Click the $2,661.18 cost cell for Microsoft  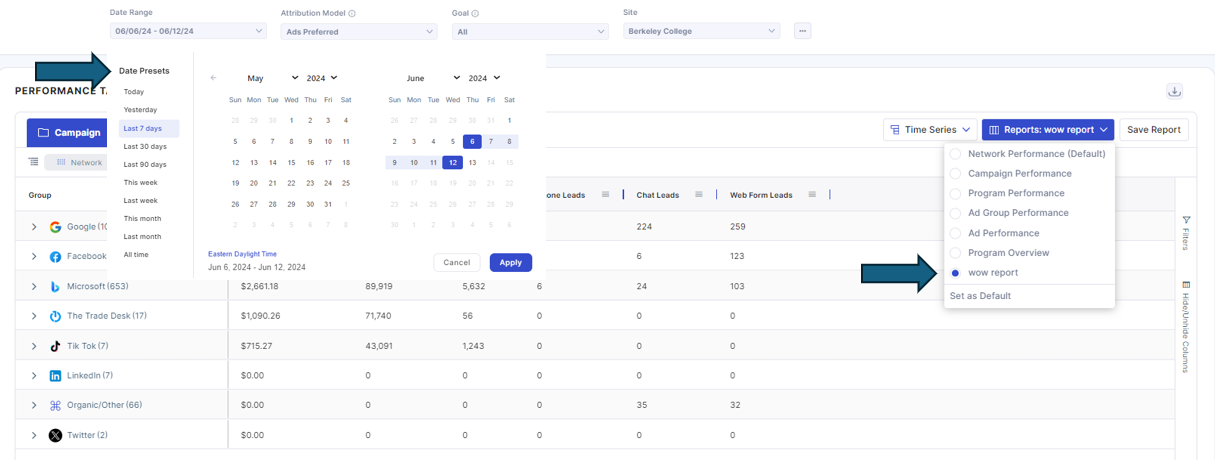click(x=260, y=287)
